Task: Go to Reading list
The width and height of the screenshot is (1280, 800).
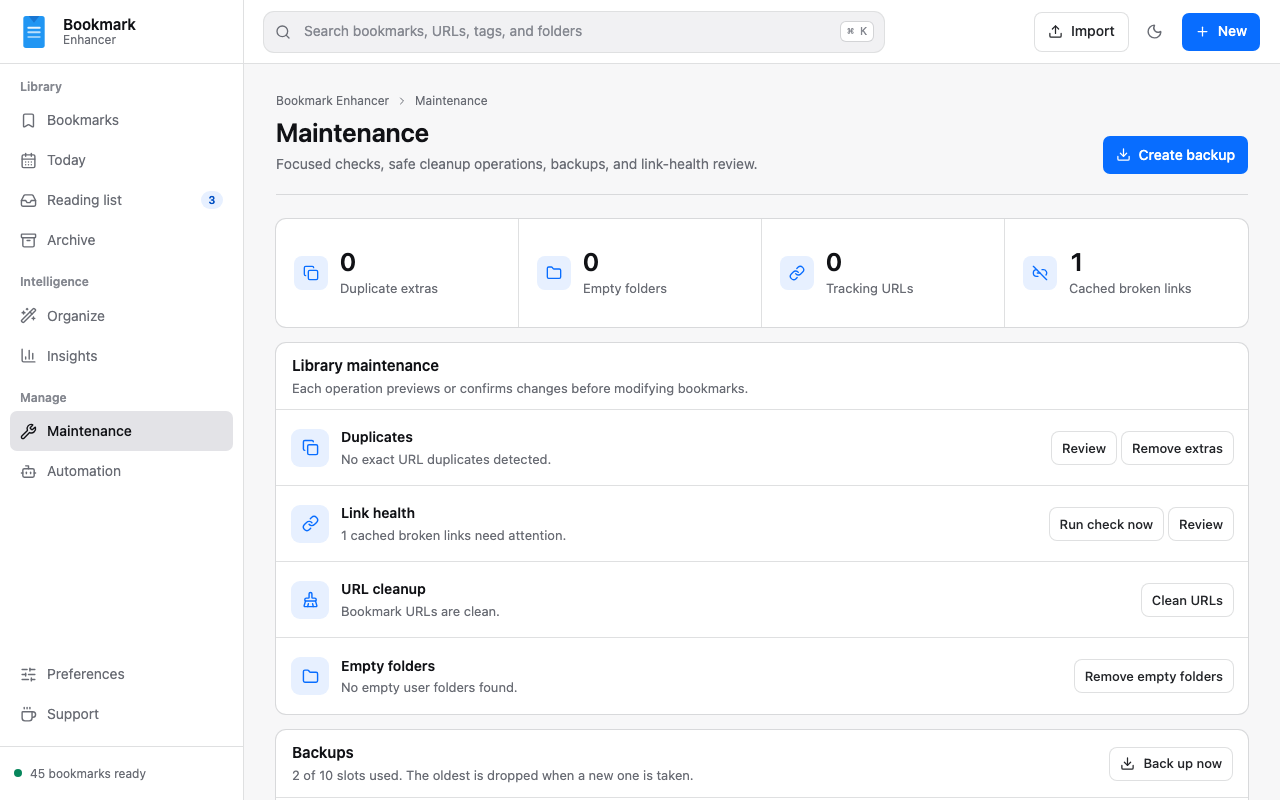Action: tap(121, 200)
